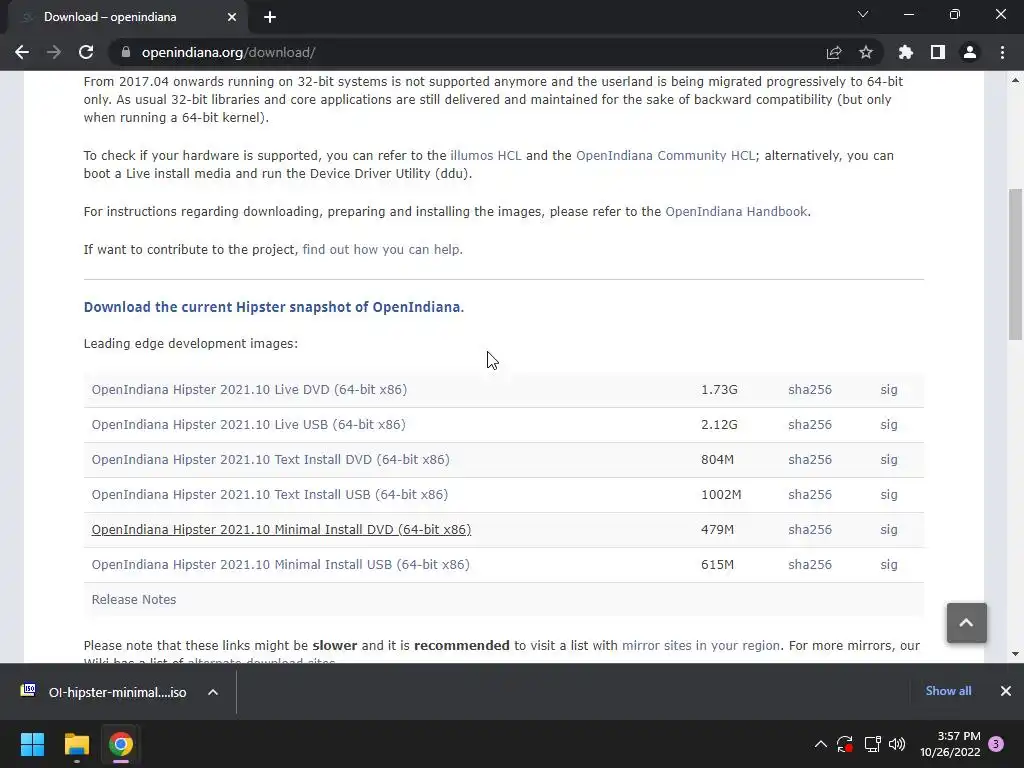This screenshot has height=768, width=1024.
Task: Close the downloads bar
Action: tap(1006, 691)
